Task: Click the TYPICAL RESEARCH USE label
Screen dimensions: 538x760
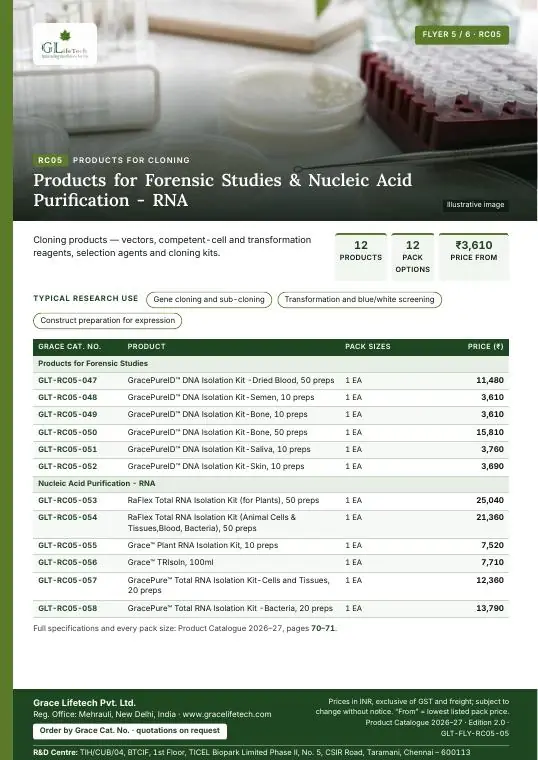Action: (x=86, y=299)
